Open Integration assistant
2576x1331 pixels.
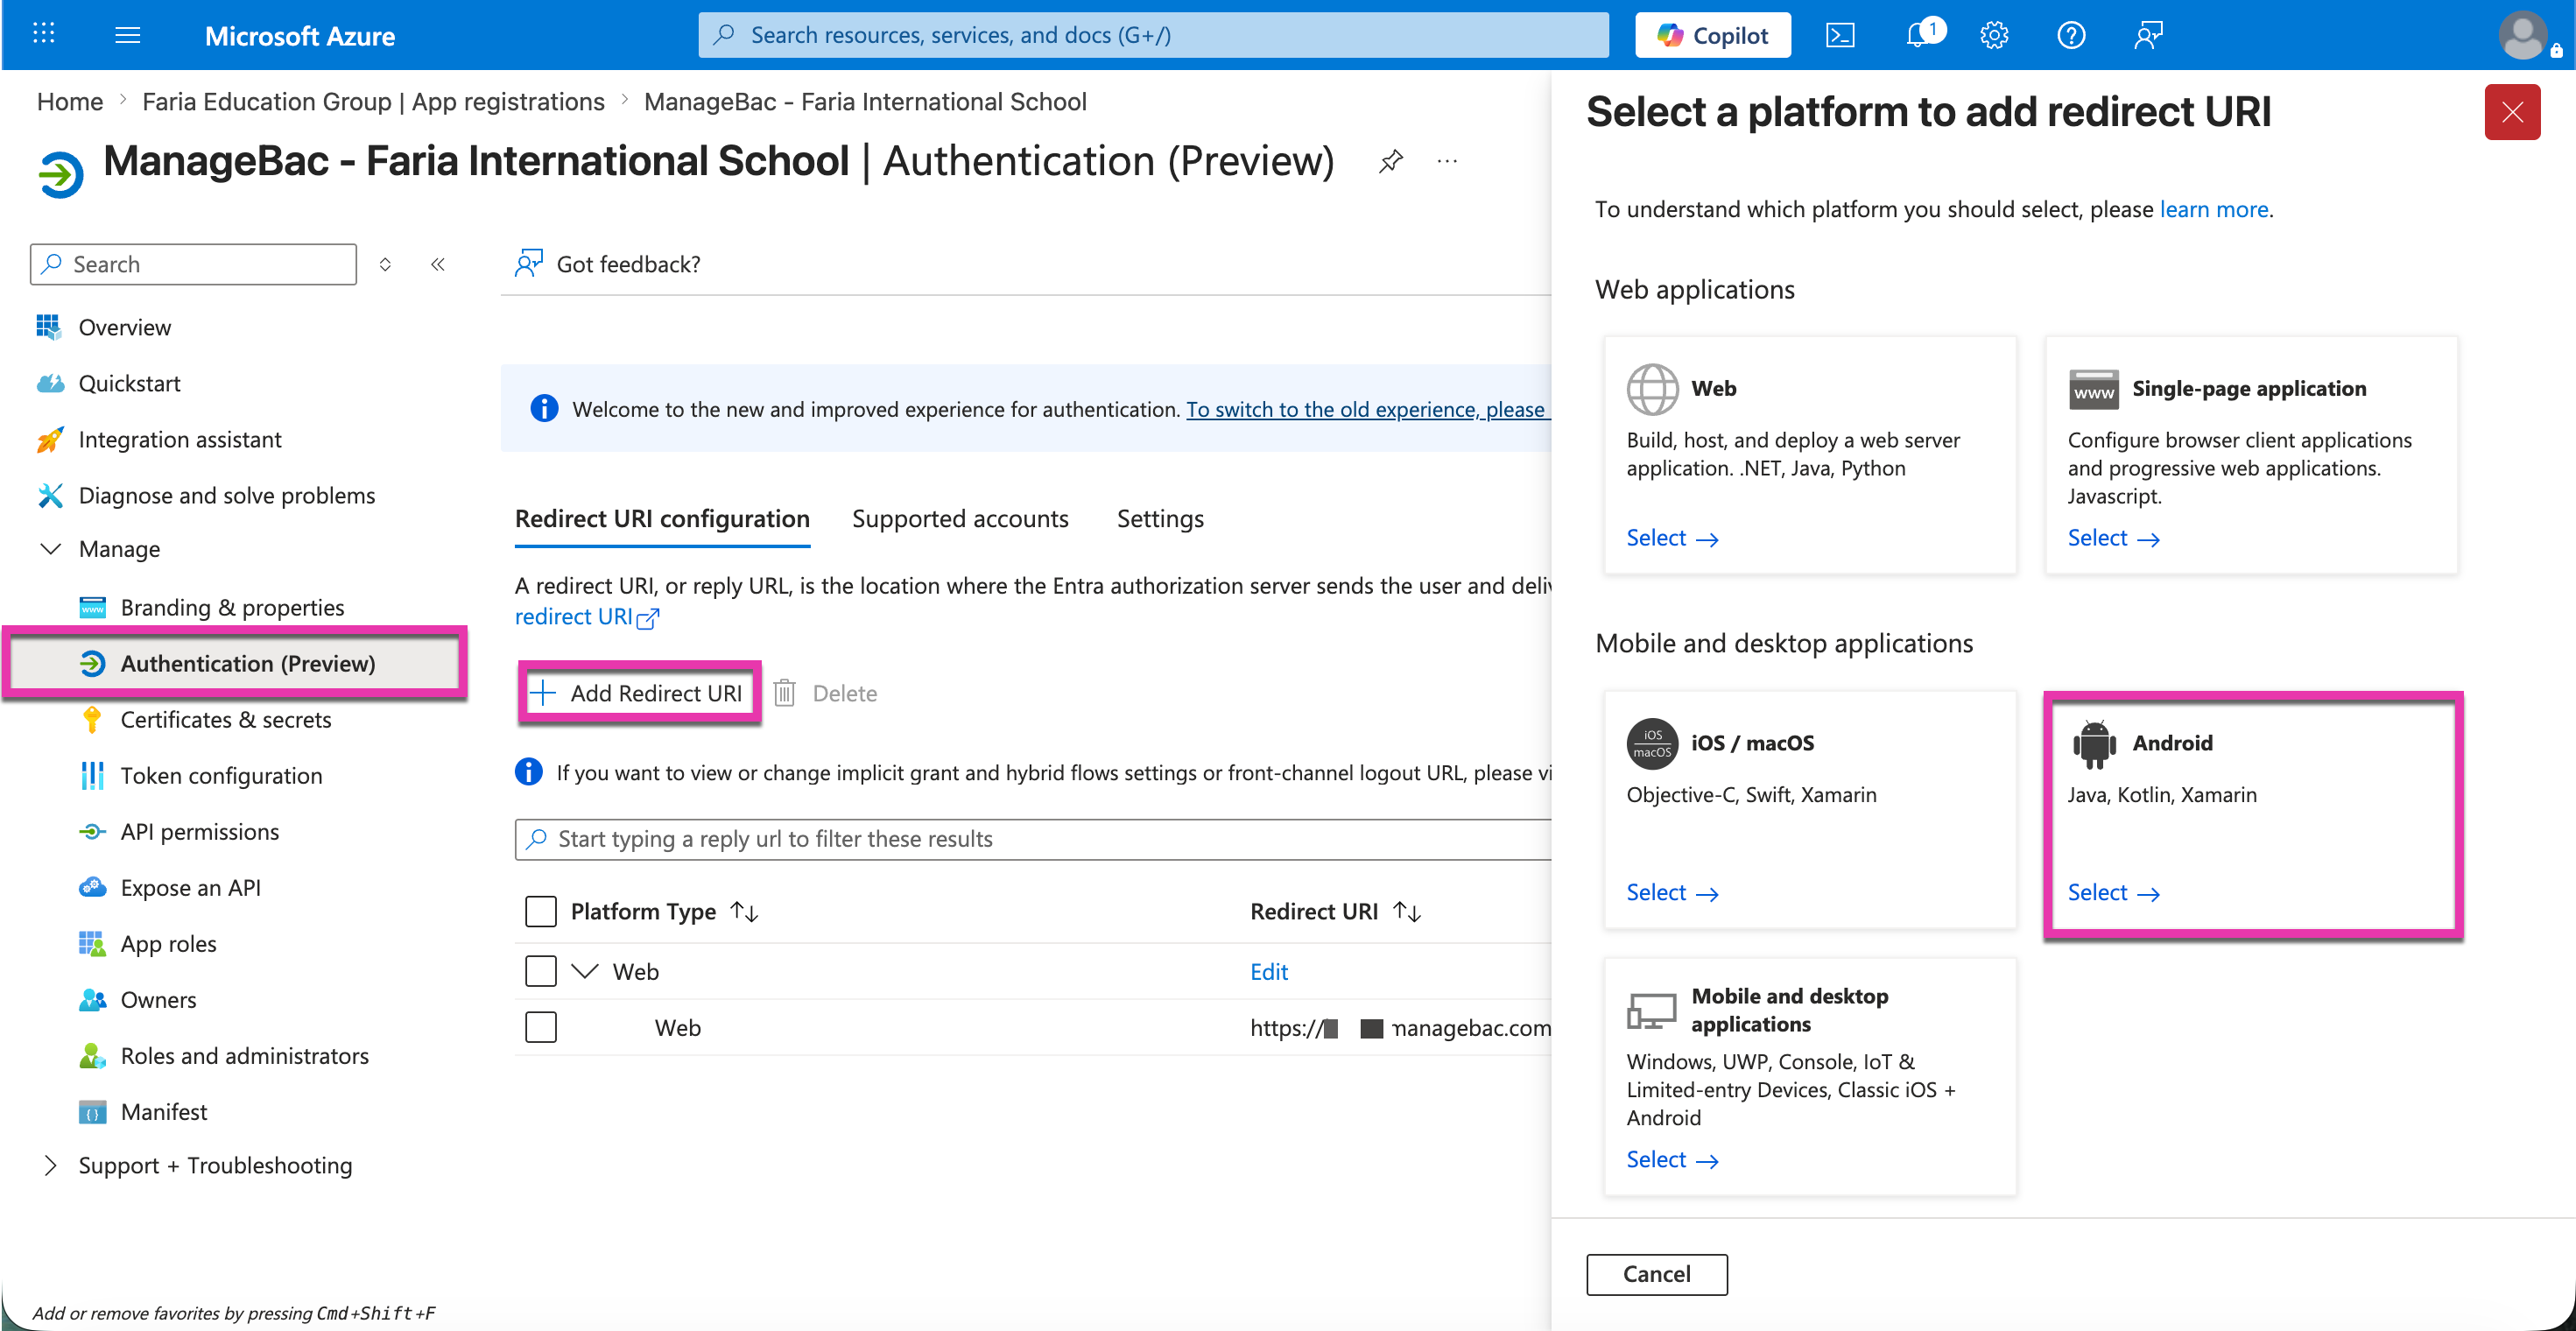(x=180, y=439)
